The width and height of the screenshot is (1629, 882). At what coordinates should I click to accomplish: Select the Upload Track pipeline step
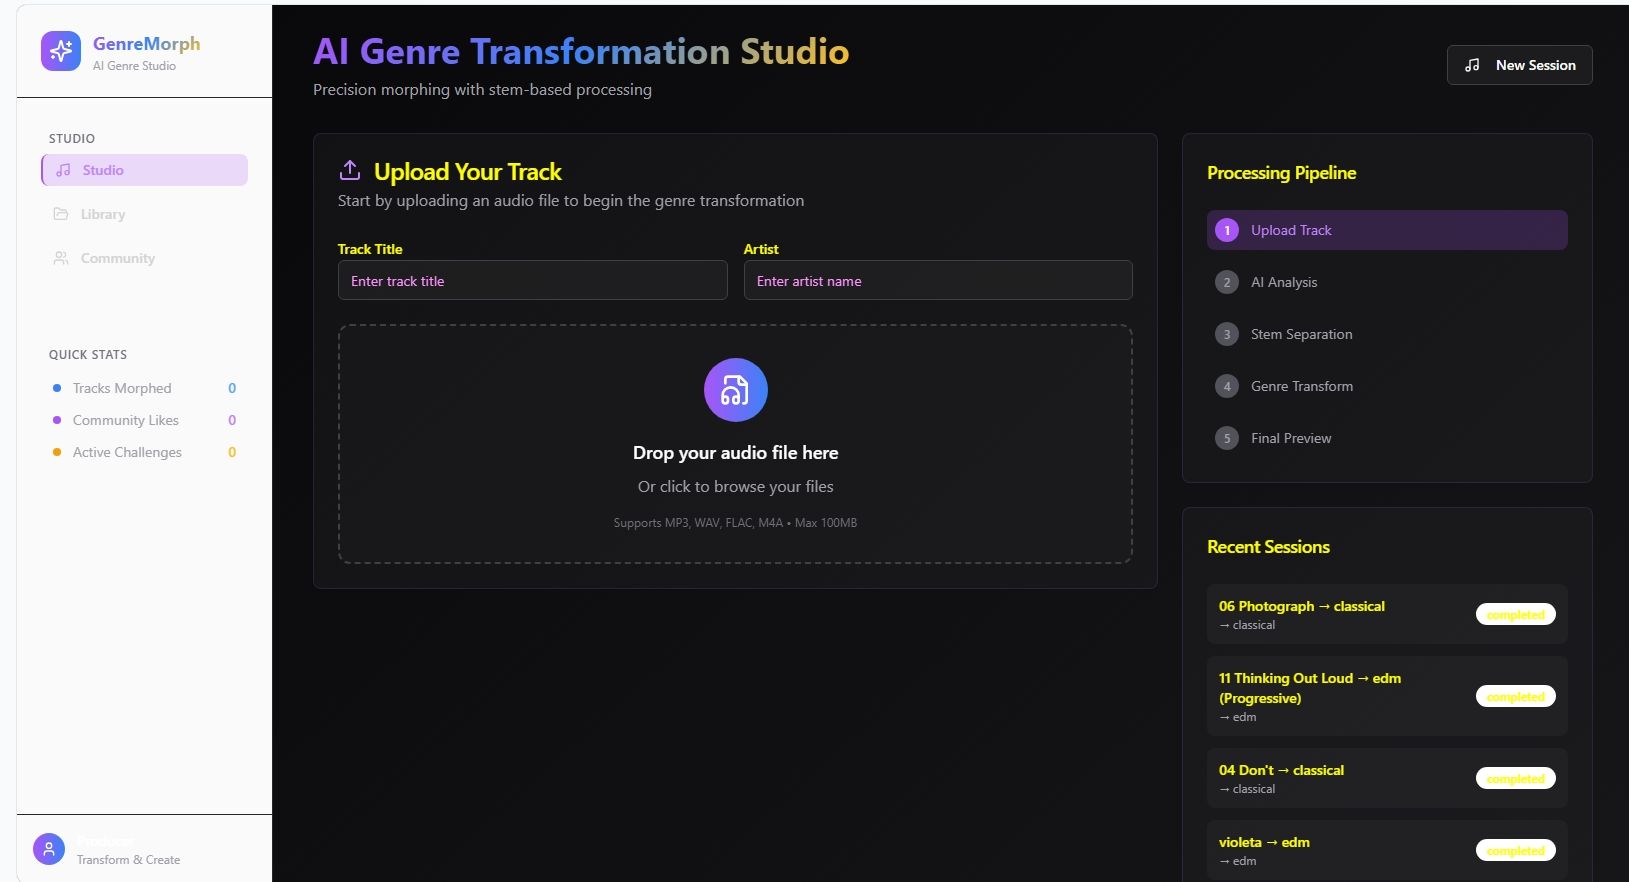1387,230
